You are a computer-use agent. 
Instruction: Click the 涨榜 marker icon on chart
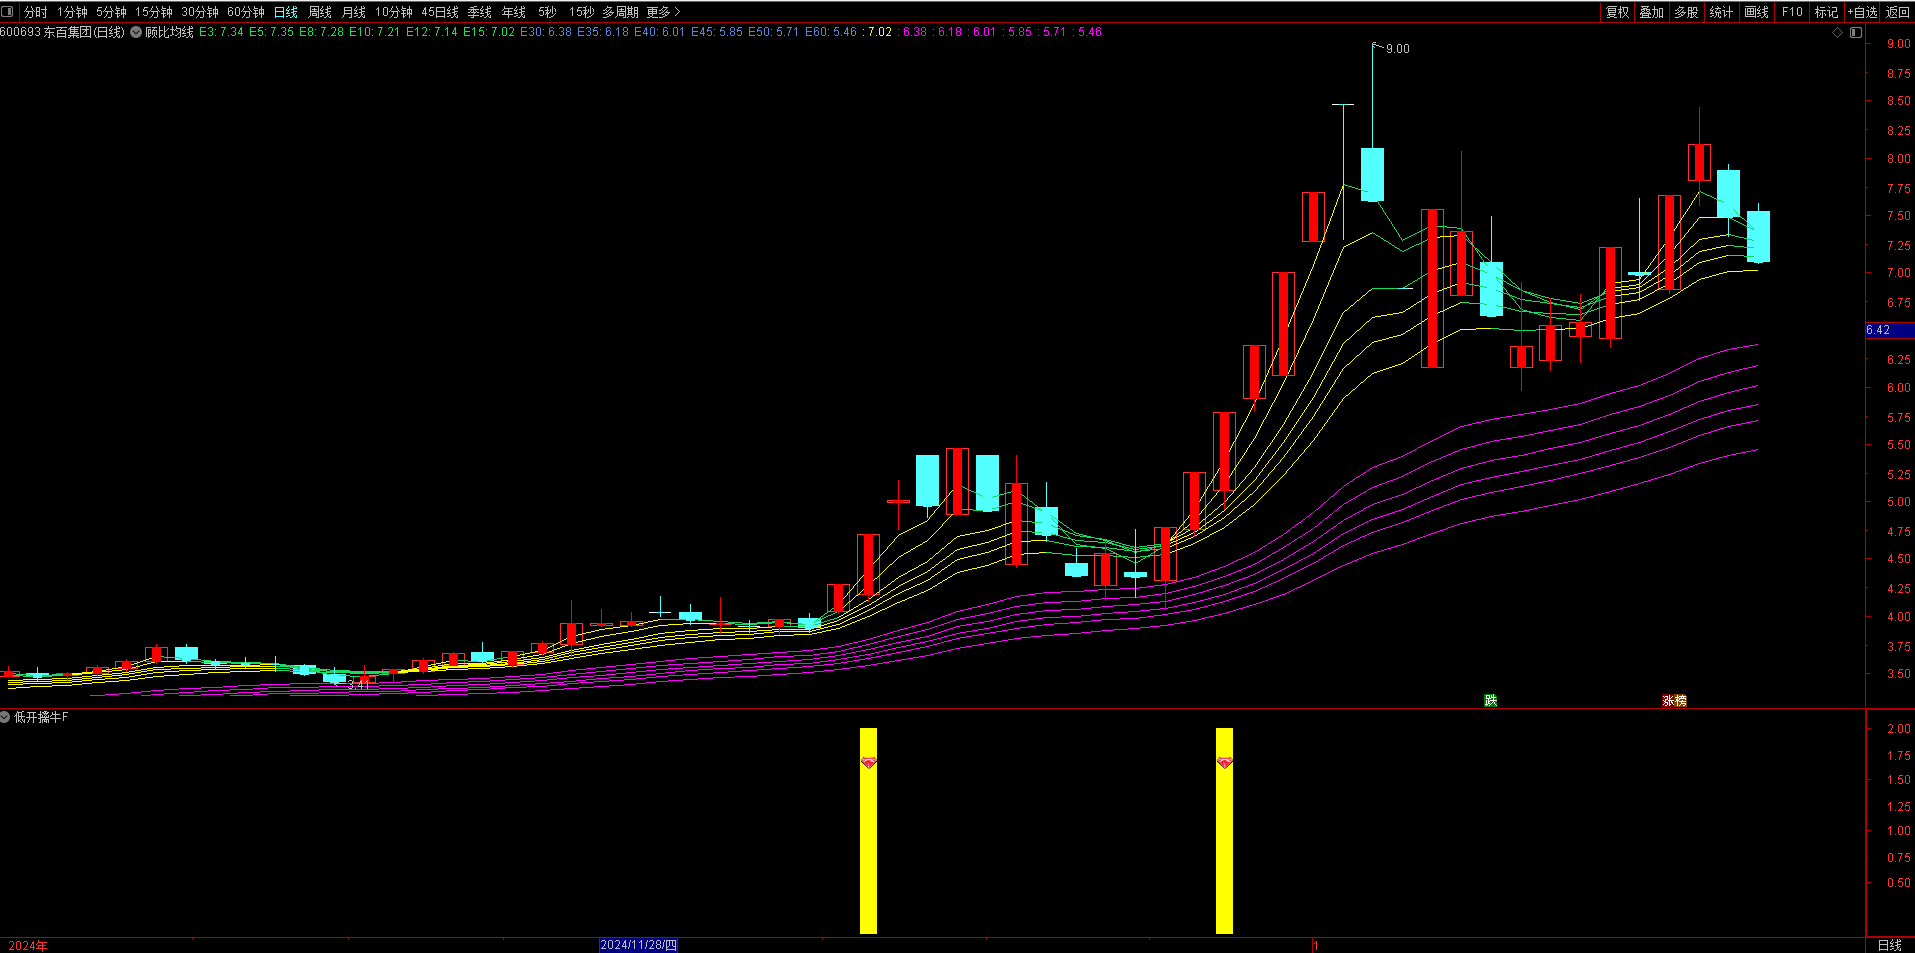click(1674, 700)
